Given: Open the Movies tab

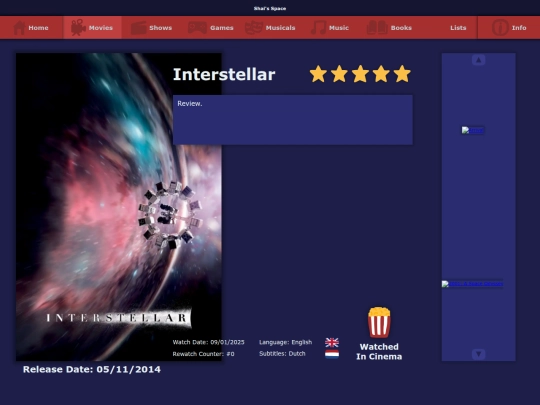Looking at the screenshot, I should coord(92,28).
